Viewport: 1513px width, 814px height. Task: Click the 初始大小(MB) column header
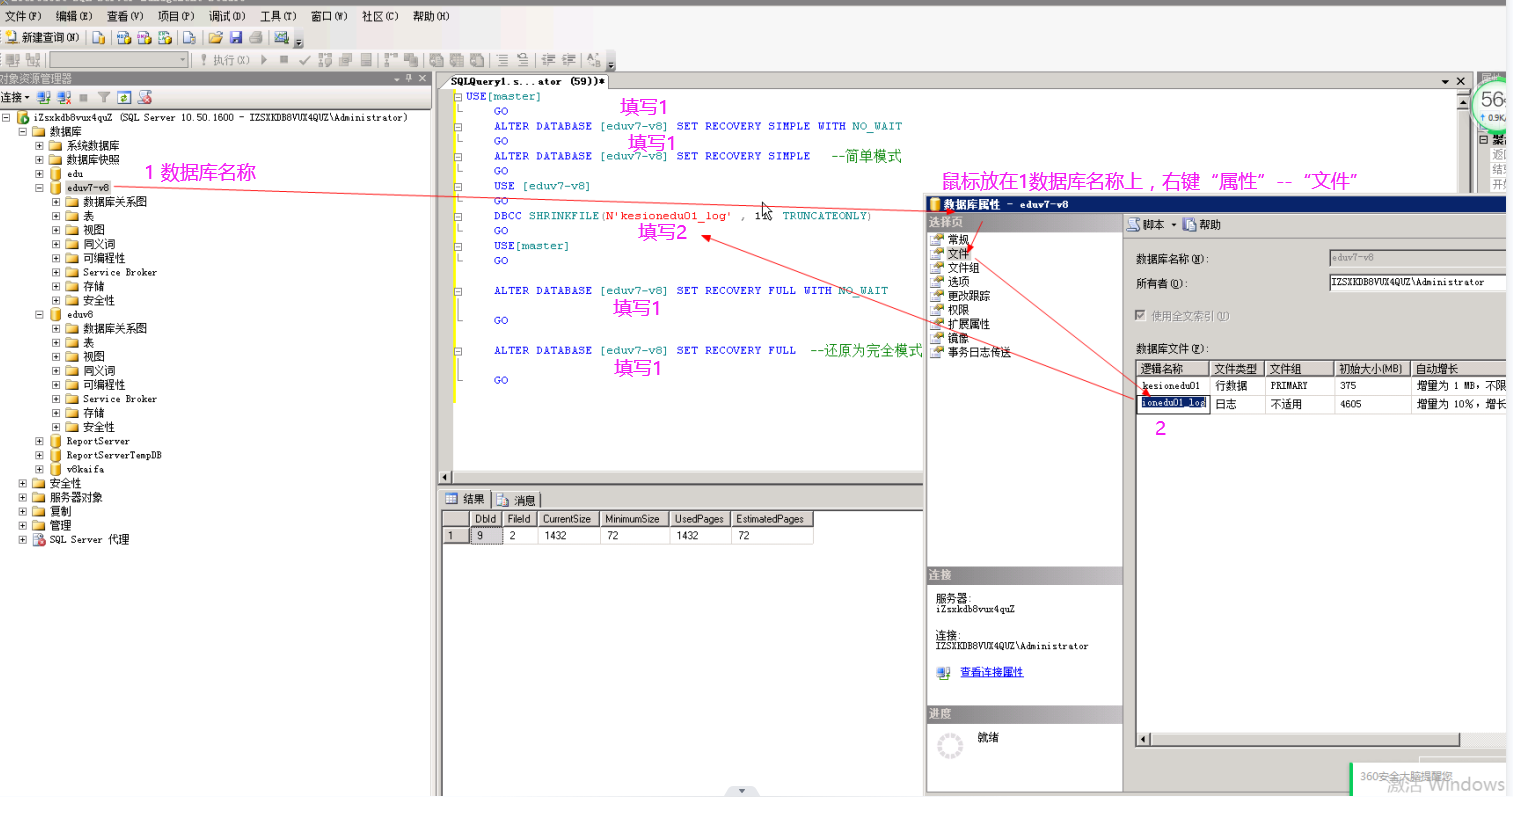tap(1369, 369)
